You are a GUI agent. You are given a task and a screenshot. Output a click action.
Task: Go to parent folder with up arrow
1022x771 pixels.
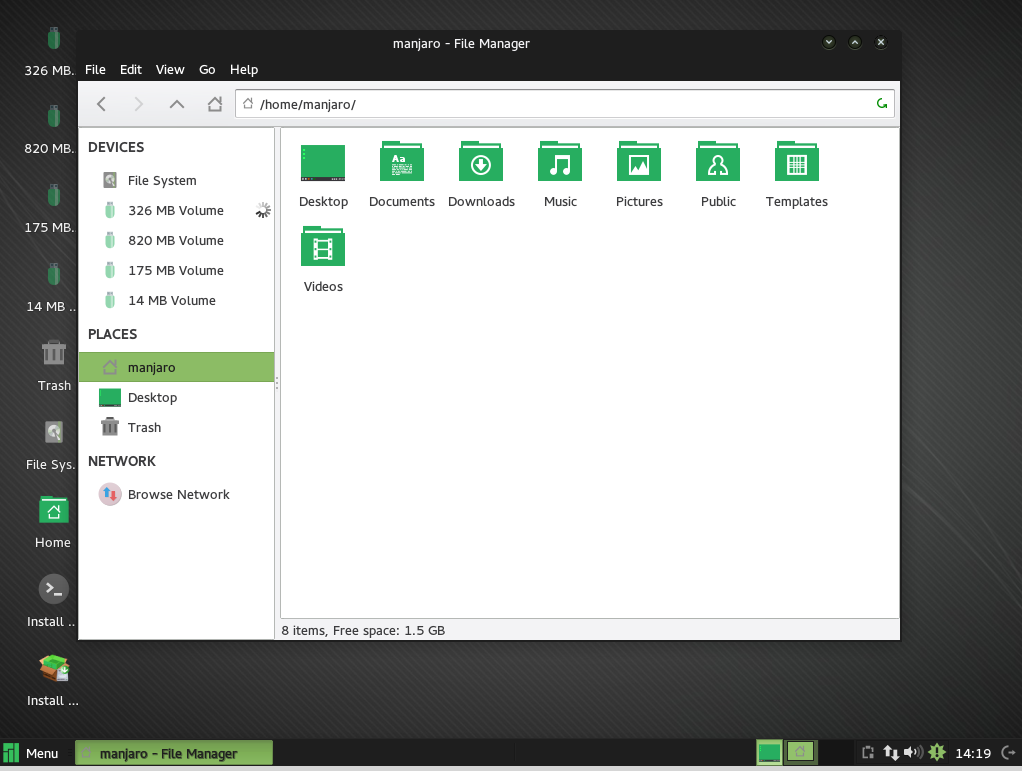(x=177, y=104)
